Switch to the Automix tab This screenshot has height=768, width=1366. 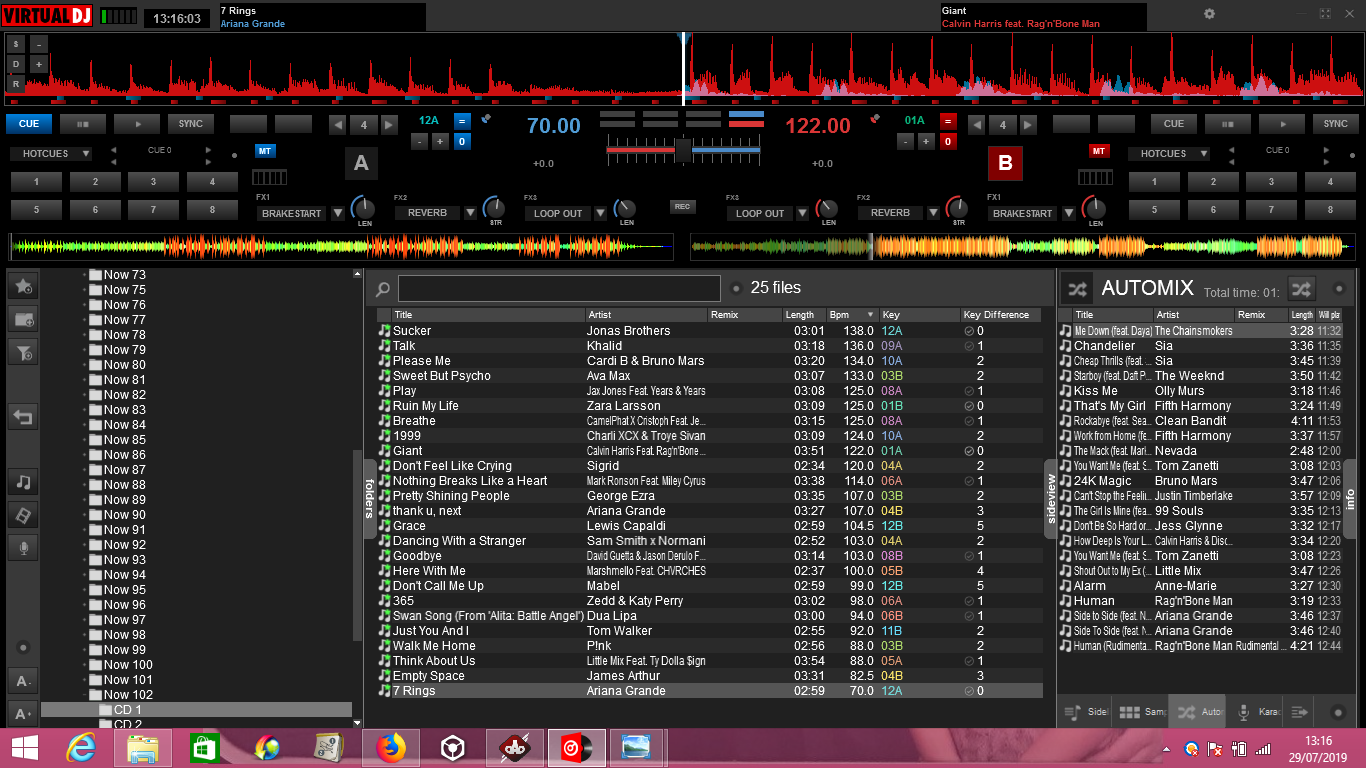click(x=1198, y=712)
